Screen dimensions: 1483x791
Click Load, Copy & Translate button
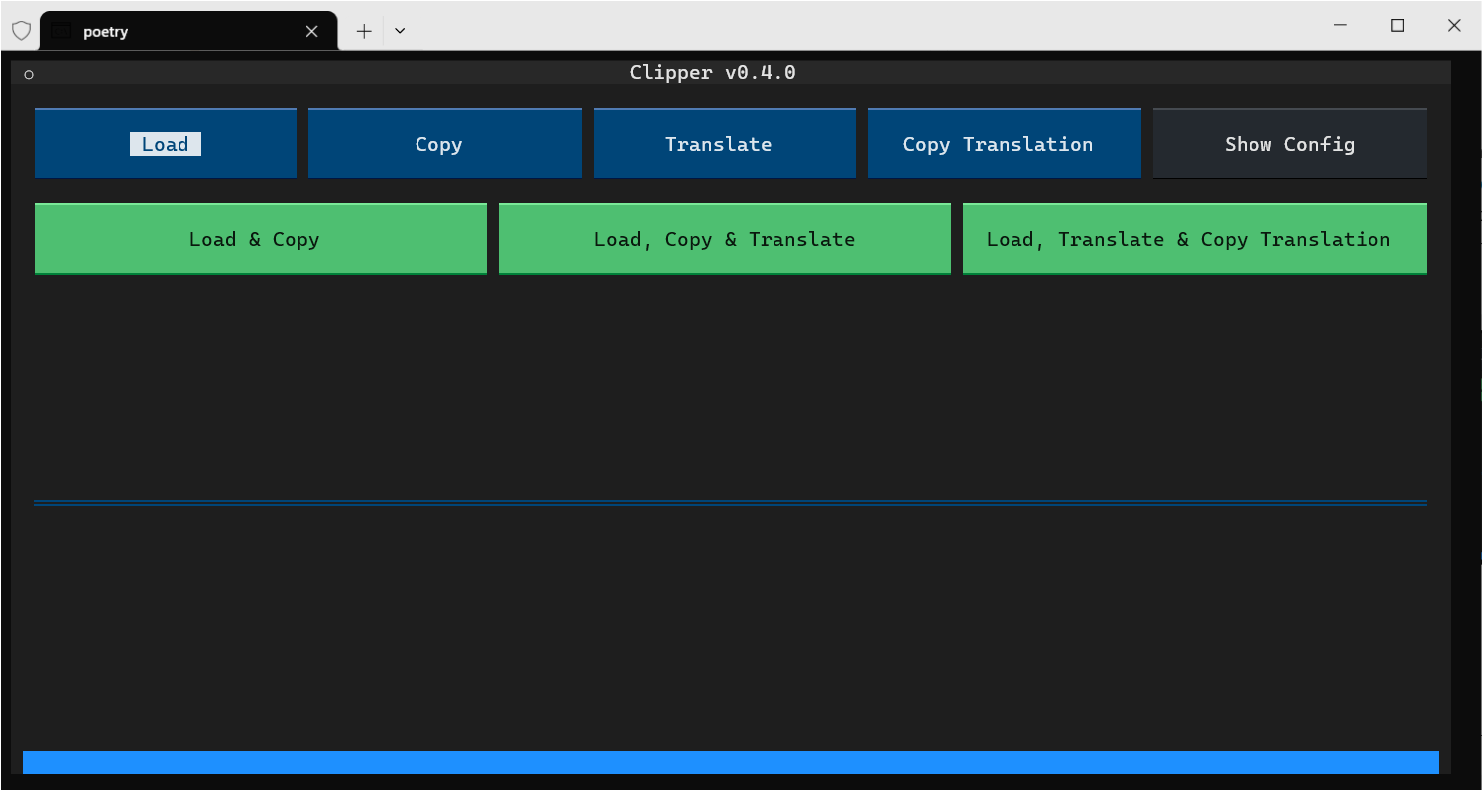[725, 239]
